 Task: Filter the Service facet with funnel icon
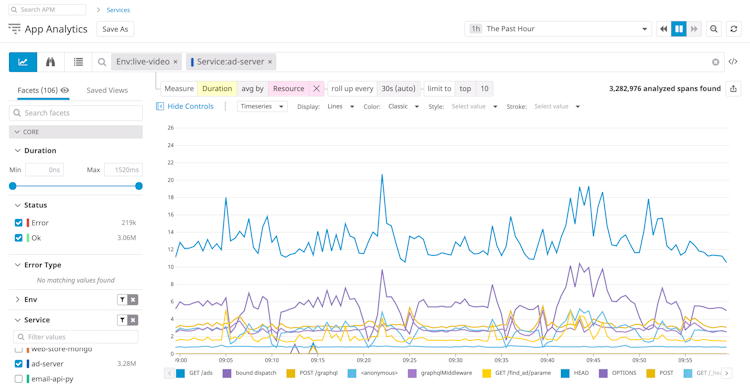(x=122, y=320)
